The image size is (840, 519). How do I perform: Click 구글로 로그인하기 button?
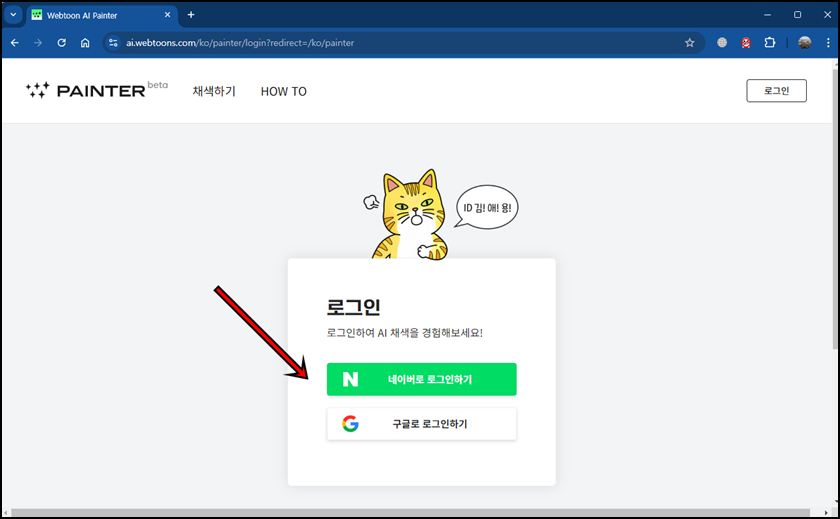pos(422,424)
